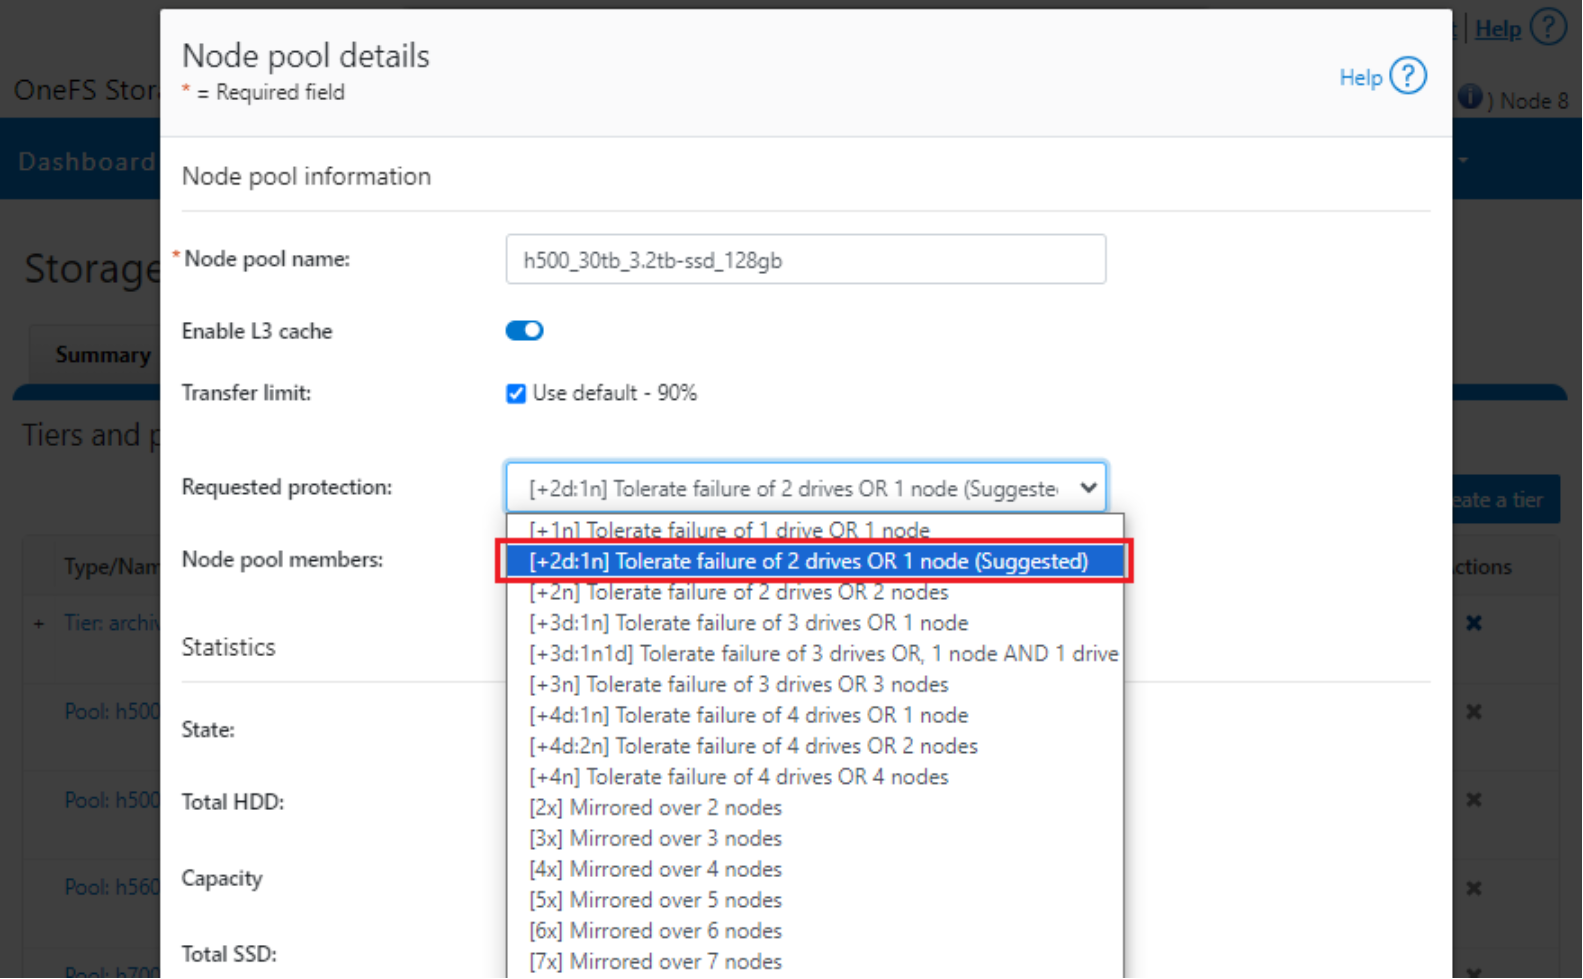Viewport: 1583px width, 979px height.
Task: Click the 'Capacity' label
Action: pyautogui.click(x=222, y=879)
